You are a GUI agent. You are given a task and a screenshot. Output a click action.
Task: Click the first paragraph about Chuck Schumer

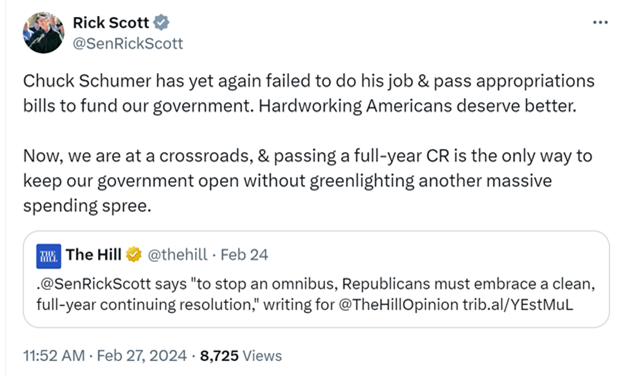(x=309, y=93)
